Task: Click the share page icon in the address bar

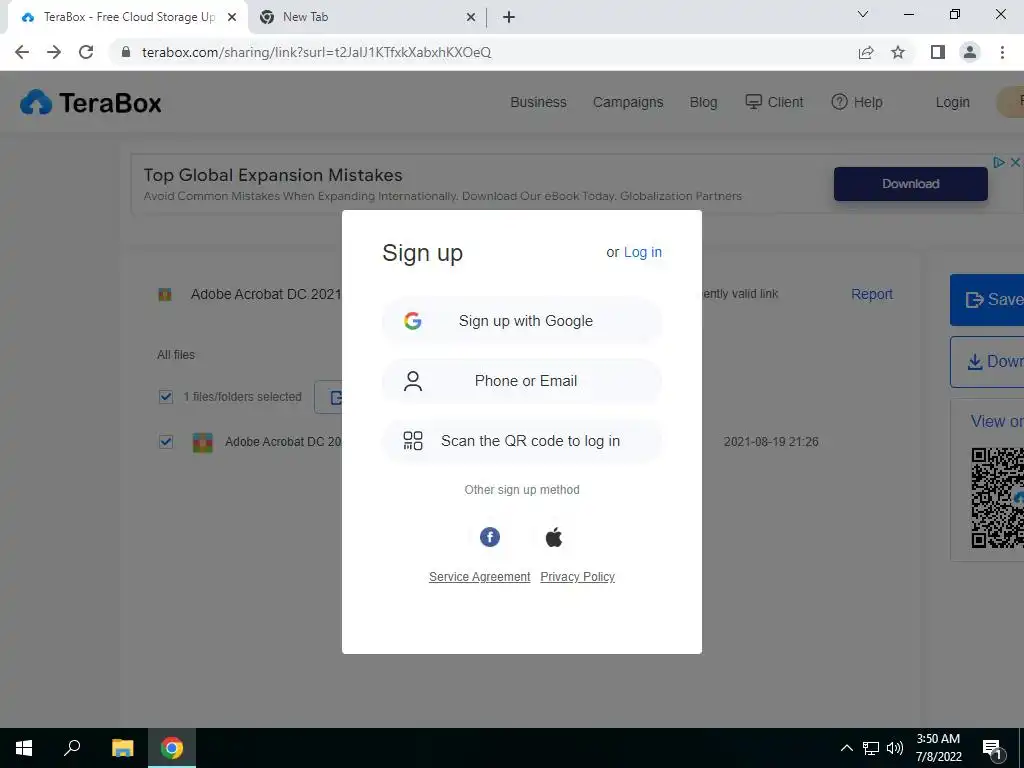Action: [866, 52]
